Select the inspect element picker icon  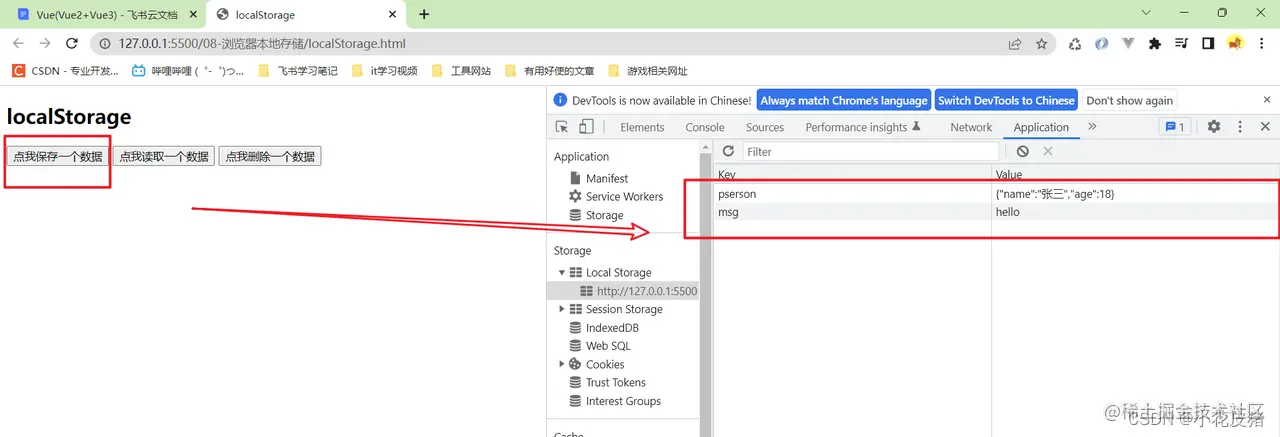562,127
